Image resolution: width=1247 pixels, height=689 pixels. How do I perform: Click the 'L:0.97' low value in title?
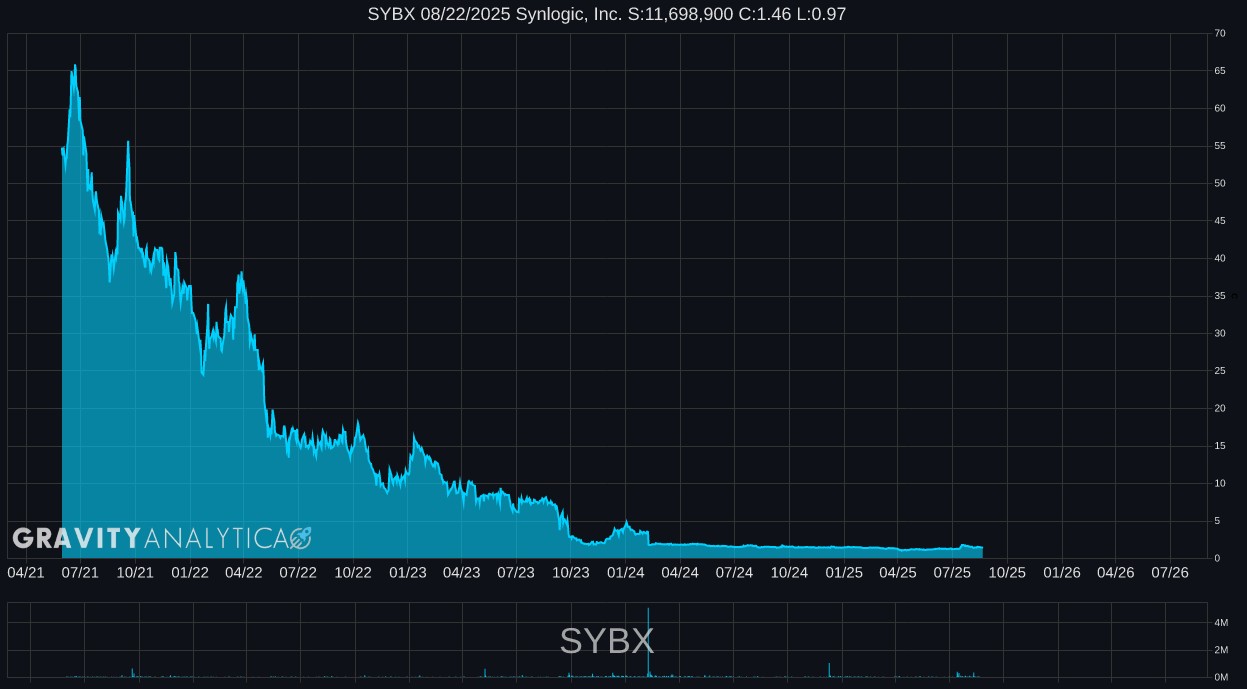tap(822, 14)
